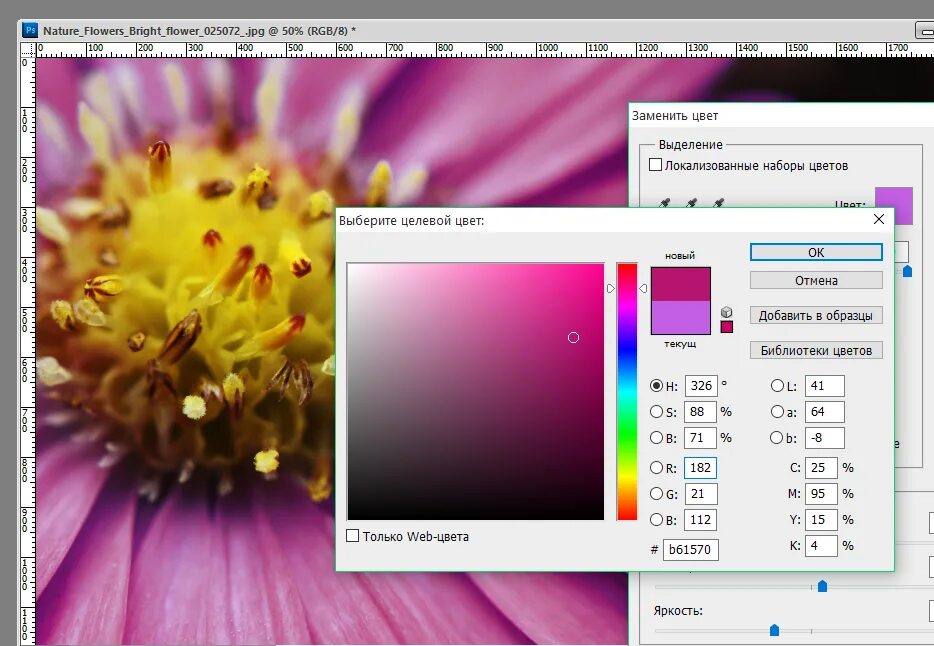
Task: Click the Выберите целевой цвет dialog title
Action: [x=412, y=220]
